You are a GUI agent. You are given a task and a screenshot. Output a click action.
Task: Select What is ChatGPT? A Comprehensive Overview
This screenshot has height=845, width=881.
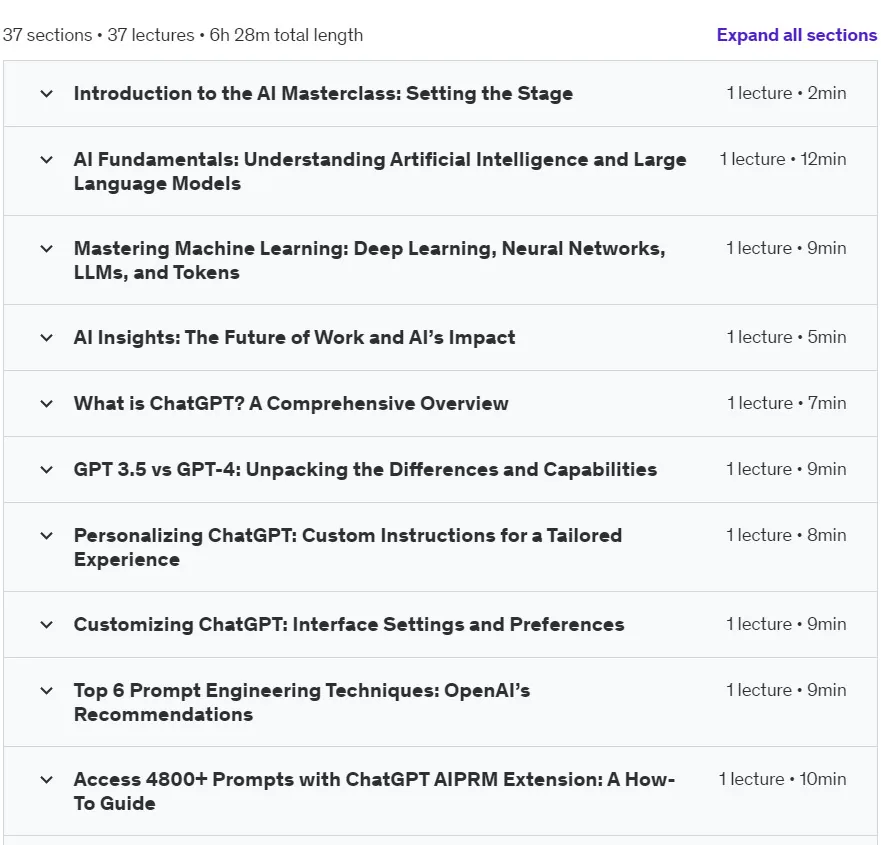tap(291, 403)
